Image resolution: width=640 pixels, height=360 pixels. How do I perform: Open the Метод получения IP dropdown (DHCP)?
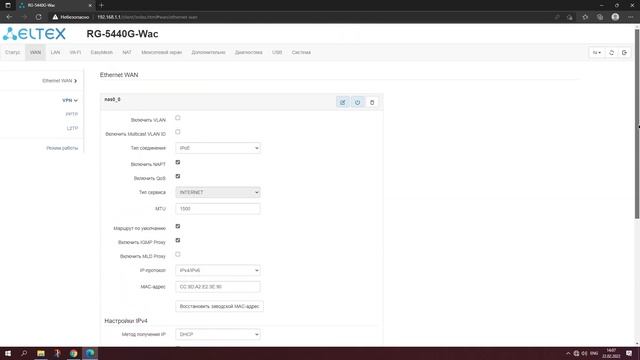218,334
